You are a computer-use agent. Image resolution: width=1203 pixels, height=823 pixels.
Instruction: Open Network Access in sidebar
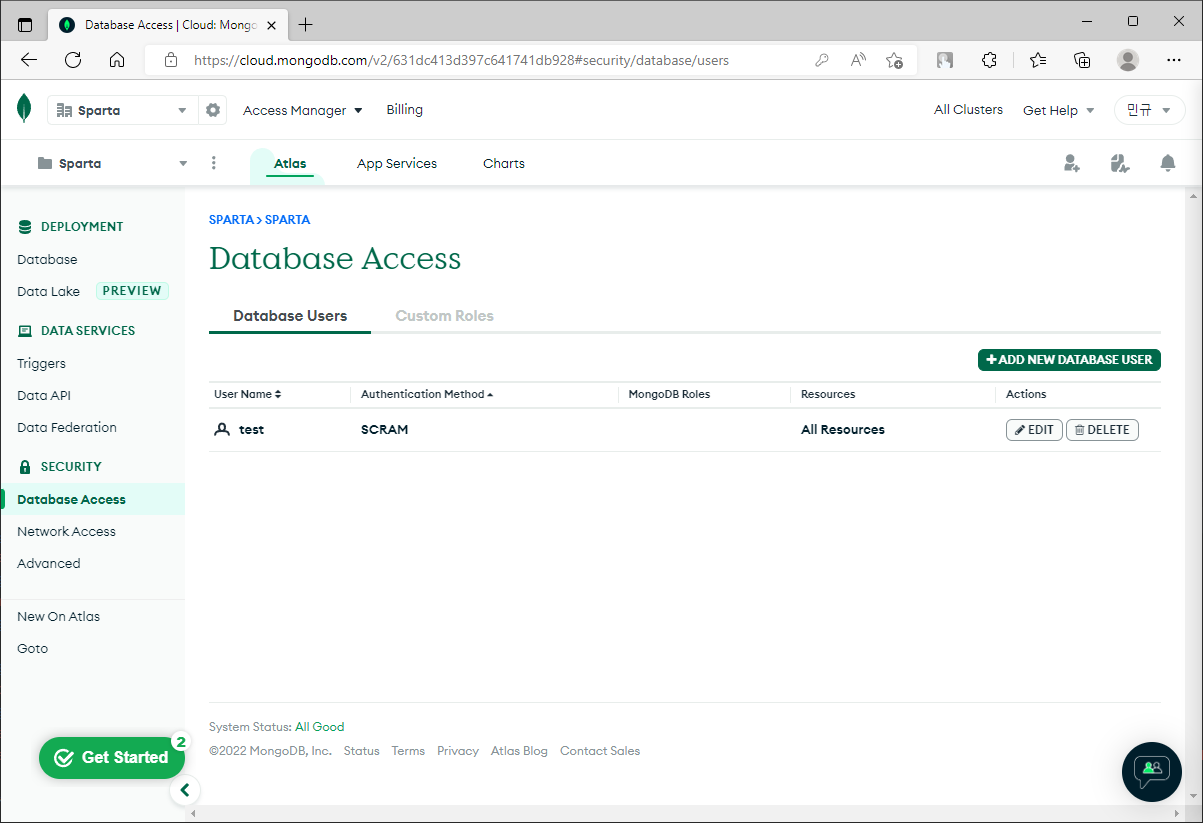[x=66, y=531]
